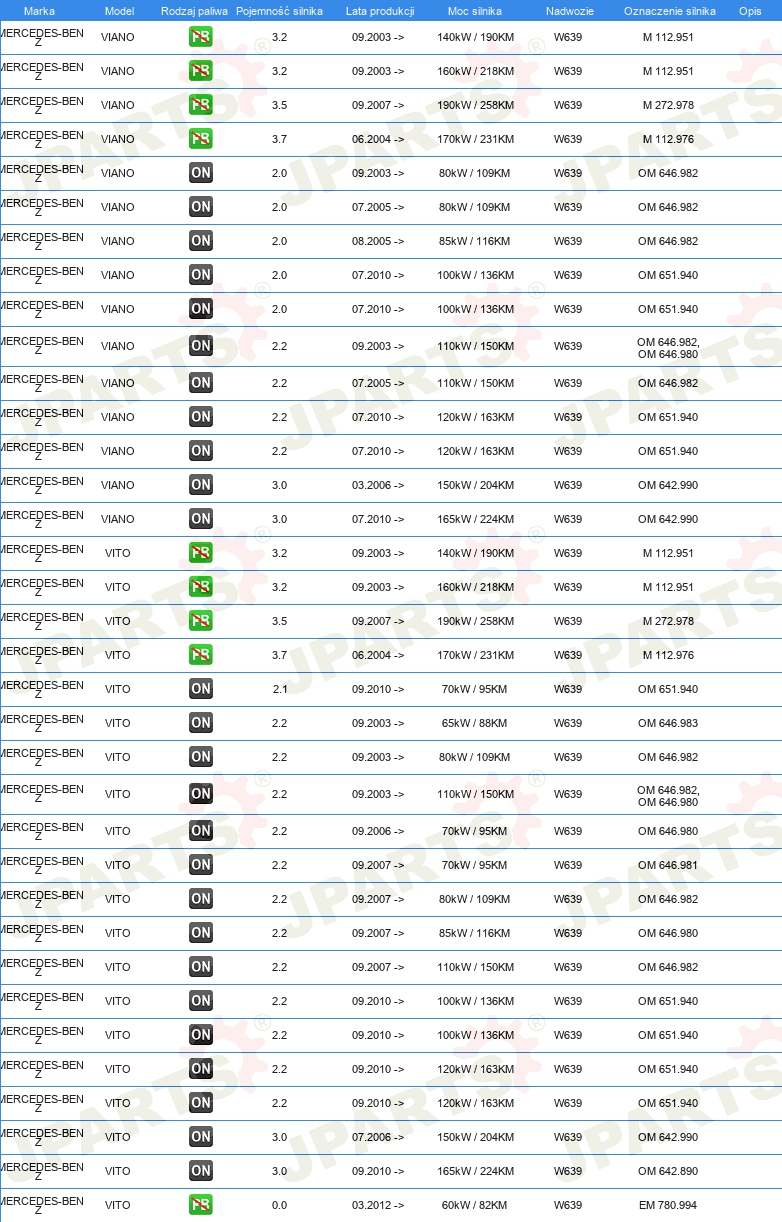
Task: Select power cell 60kW / 82KM
Action: 475,1205
